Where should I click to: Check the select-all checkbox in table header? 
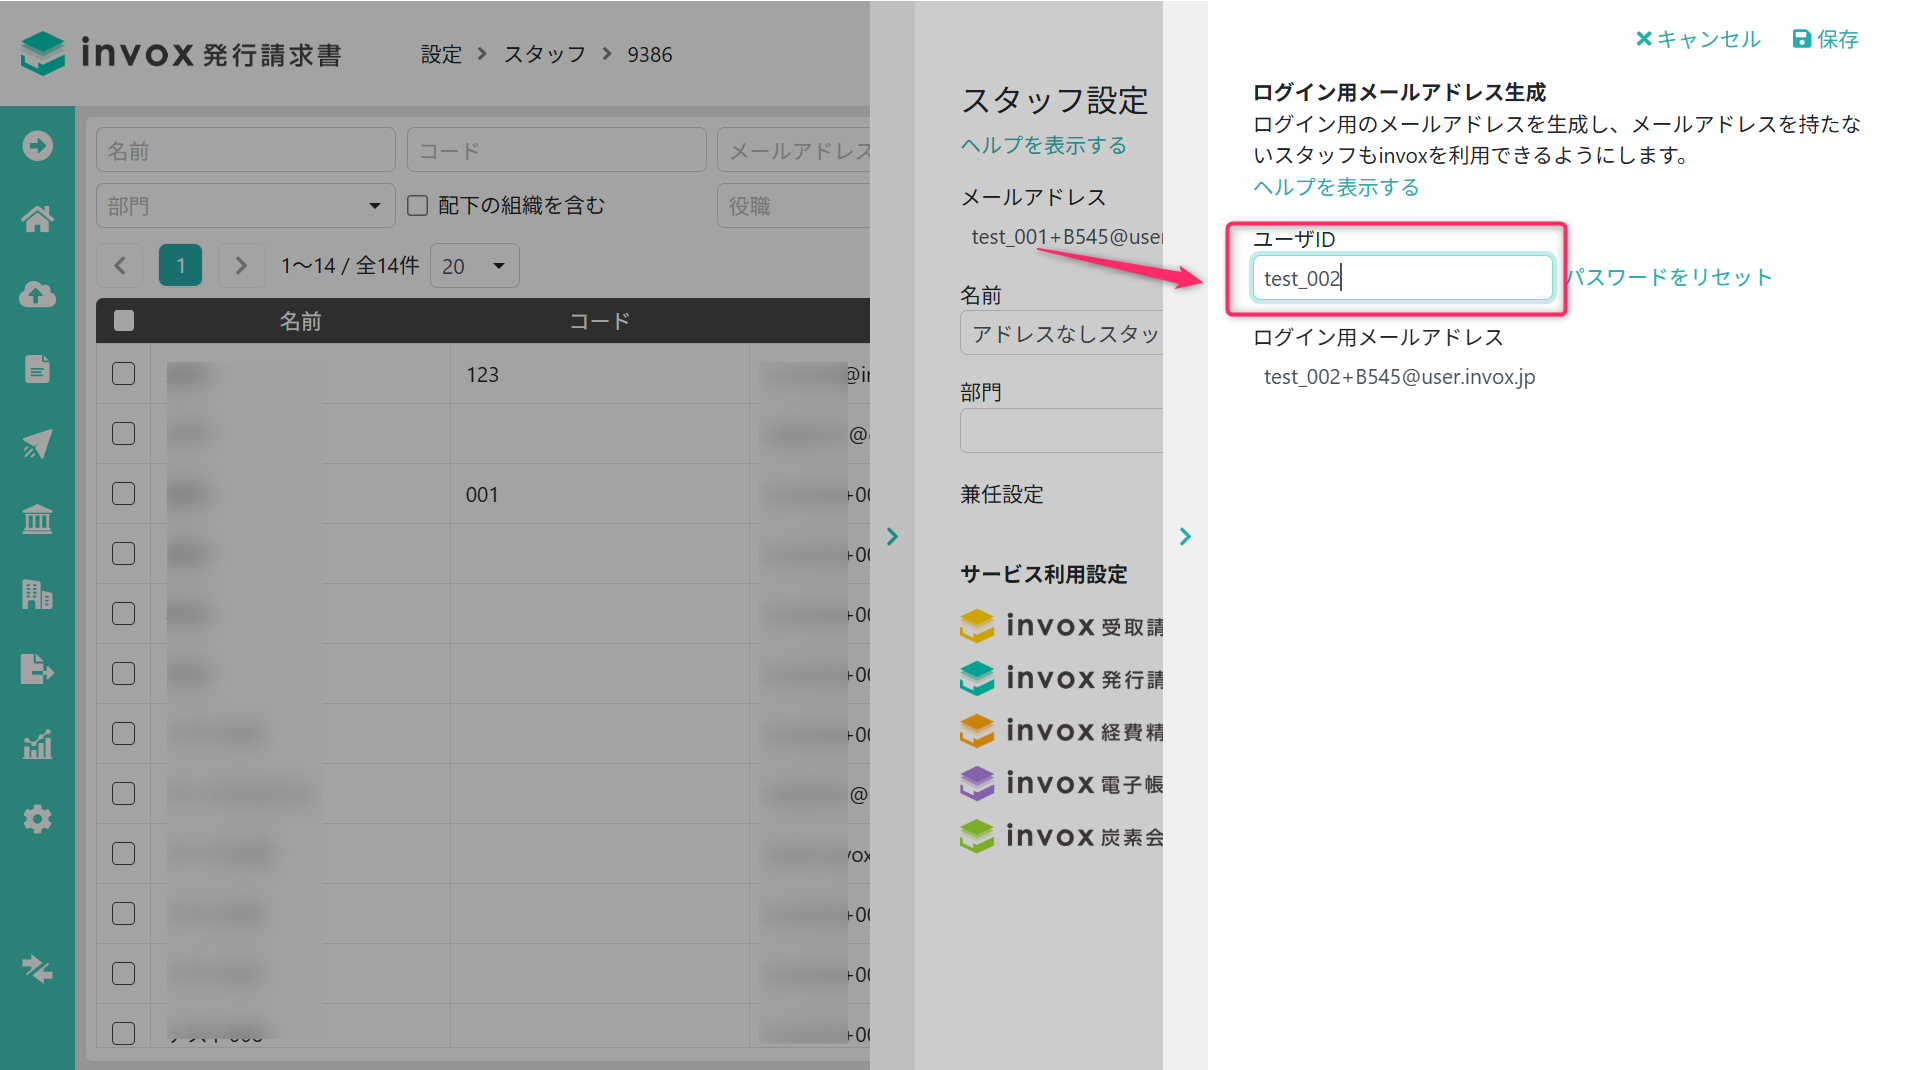tap(124, 321)
